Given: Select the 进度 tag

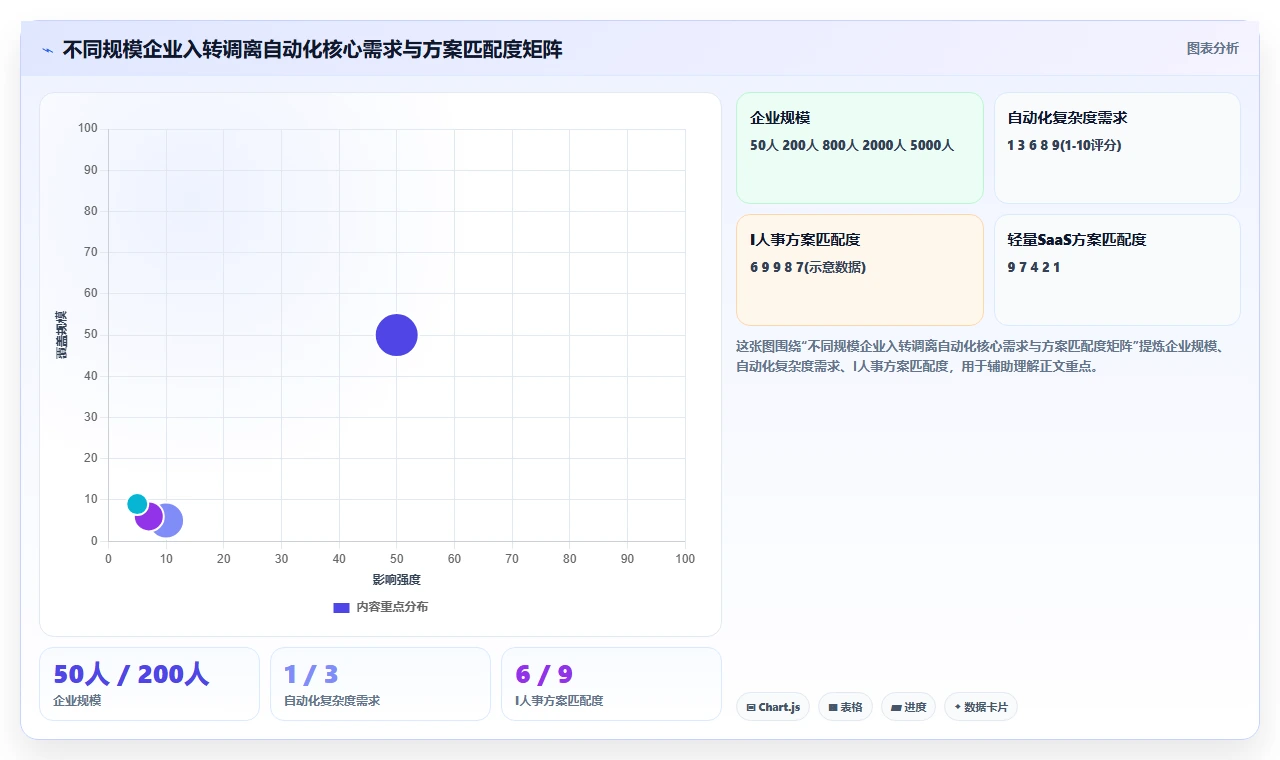Looking at the screenshot, I should click(908, 707).
